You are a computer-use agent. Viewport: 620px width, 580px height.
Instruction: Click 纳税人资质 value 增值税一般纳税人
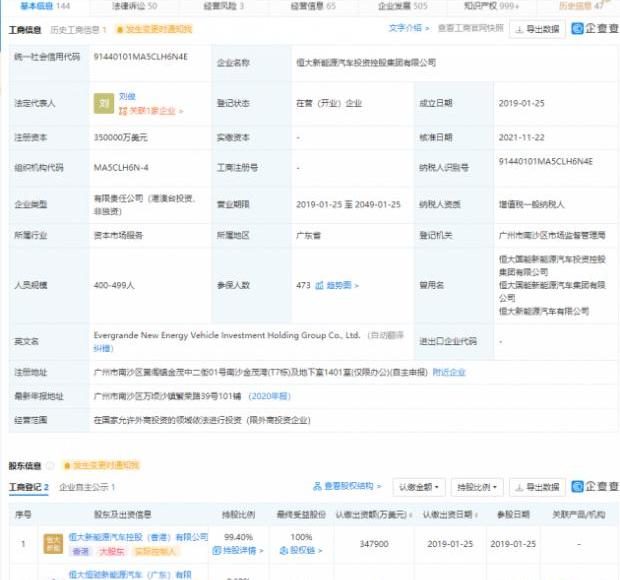point(531,204)
